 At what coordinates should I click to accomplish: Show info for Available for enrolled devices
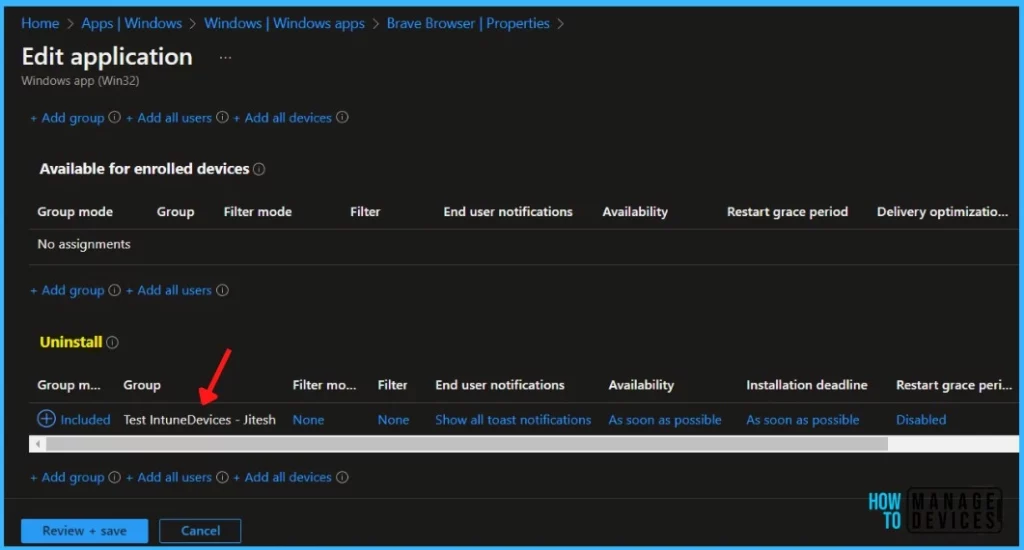point(259,169)
